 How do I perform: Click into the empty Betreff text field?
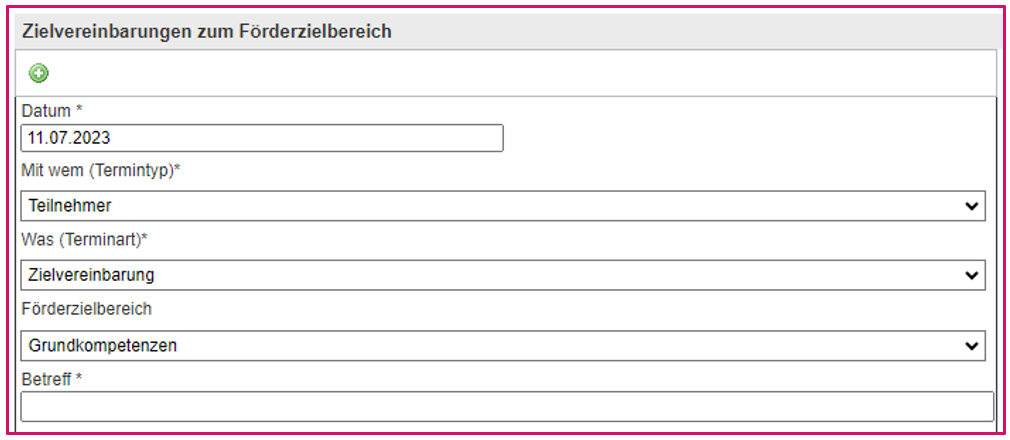pos(508,407)
